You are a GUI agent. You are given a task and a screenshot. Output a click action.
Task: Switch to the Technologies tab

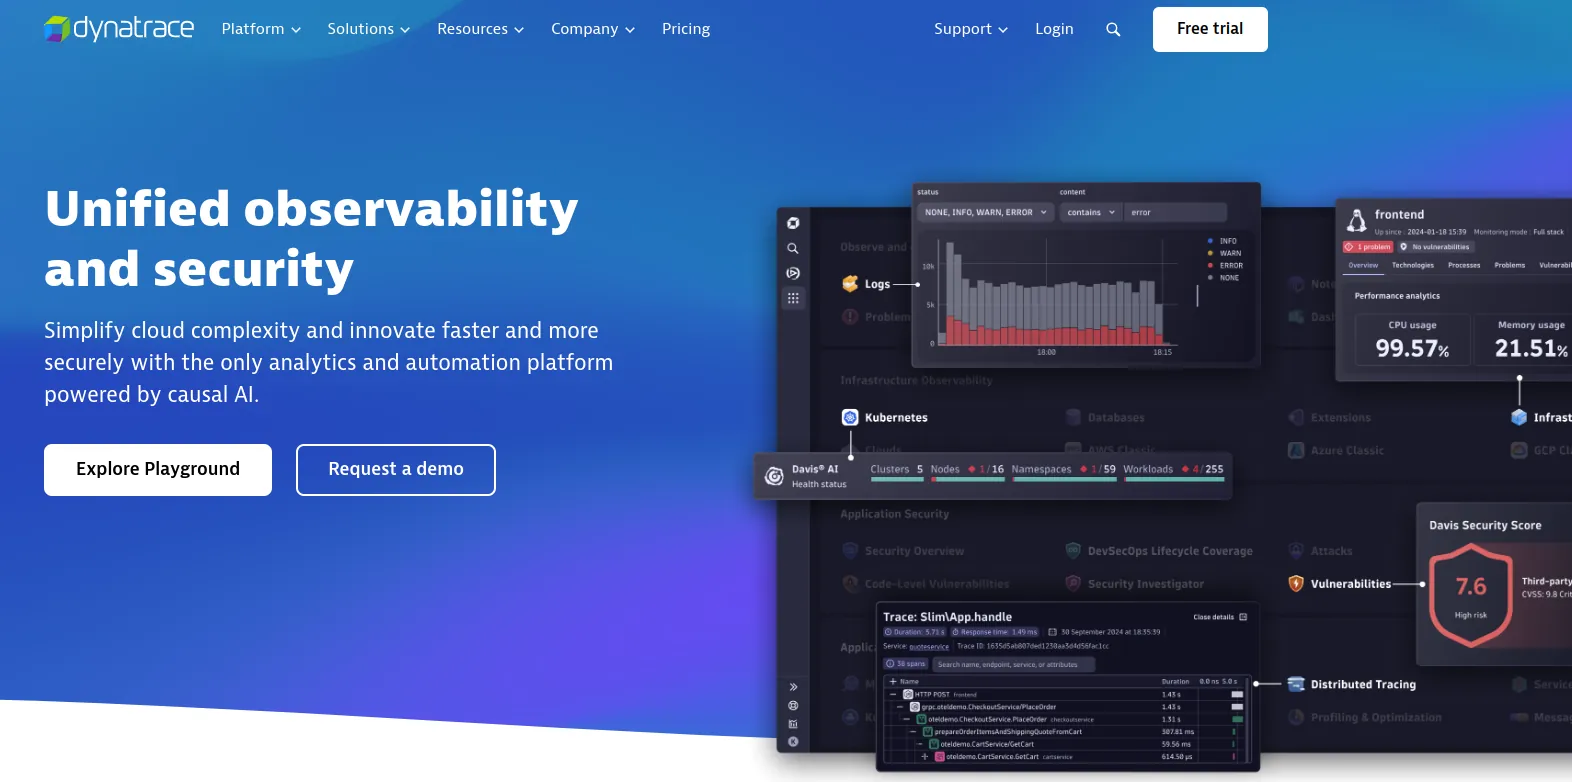click(x=1412, y=265)
